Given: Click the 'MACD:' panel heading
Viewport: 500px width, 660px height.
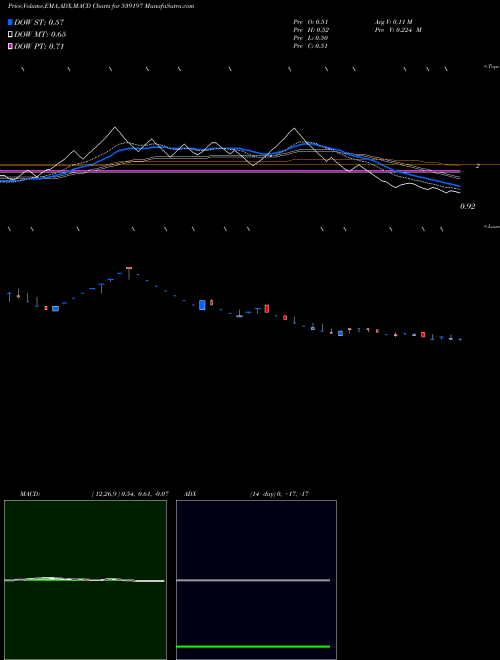Looking at the screenshot, I should pyautogui.click(x=30, y=494).
